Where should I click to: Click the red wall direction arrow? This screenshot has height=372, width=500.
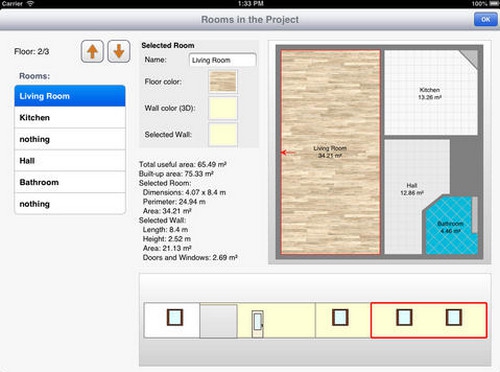click(288, 152)
